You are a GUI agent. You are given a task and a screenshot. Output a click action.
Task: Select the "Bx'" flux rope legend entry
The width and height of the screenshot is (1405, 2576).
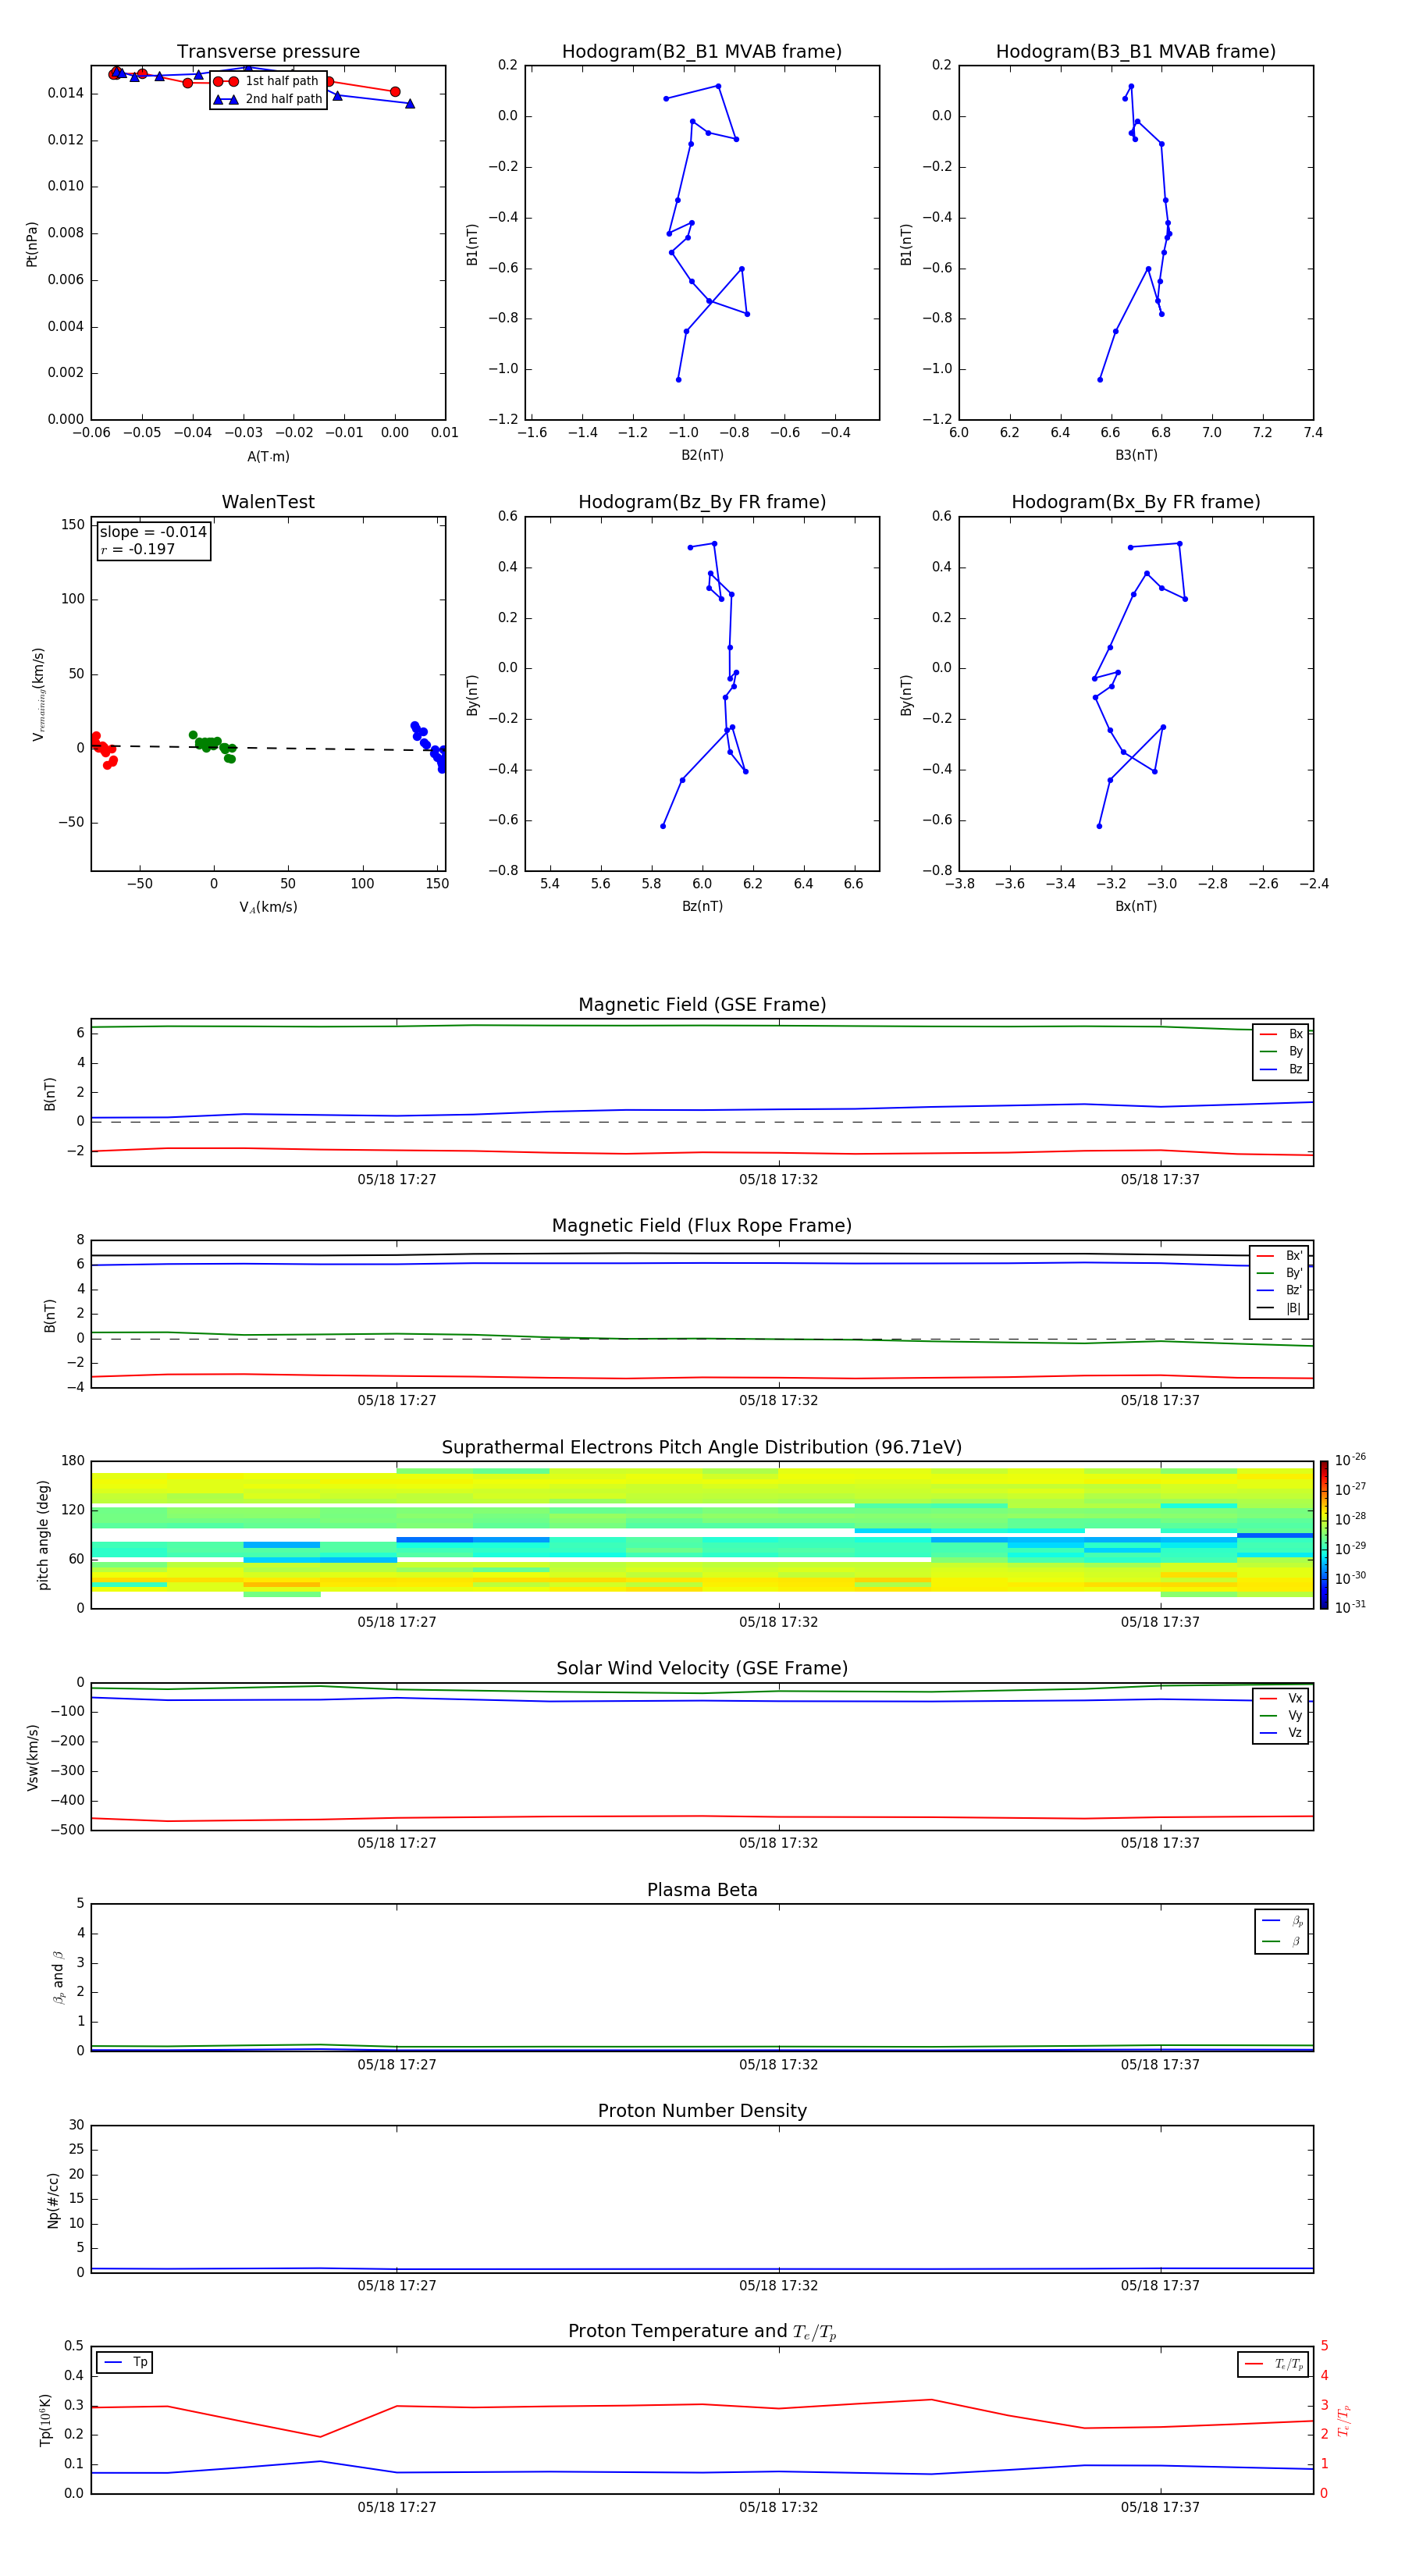pos(1279,1256)
